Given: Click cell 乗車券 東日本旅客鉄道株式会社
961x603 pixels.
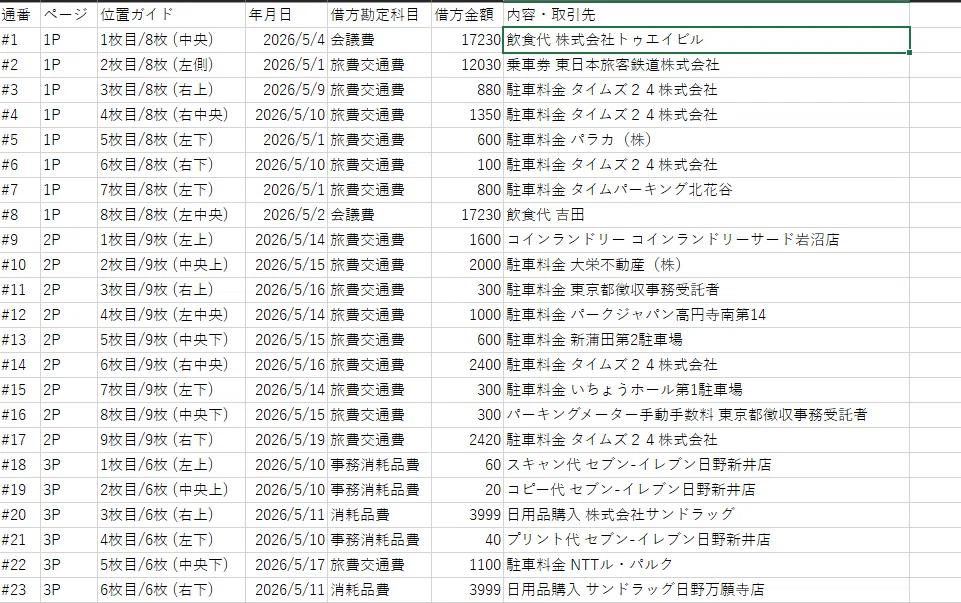Looking at the screenshot, I should tap(706, 65).
